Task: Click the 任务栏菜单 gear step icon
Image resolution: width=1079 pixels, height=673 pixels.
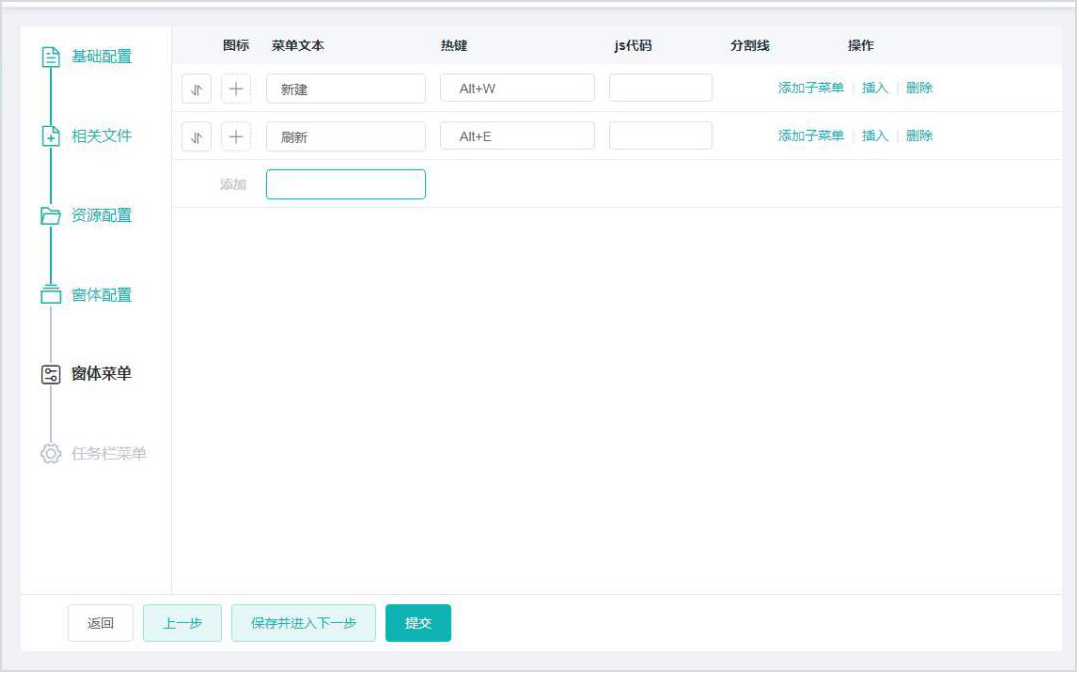Action: point(51,454)
